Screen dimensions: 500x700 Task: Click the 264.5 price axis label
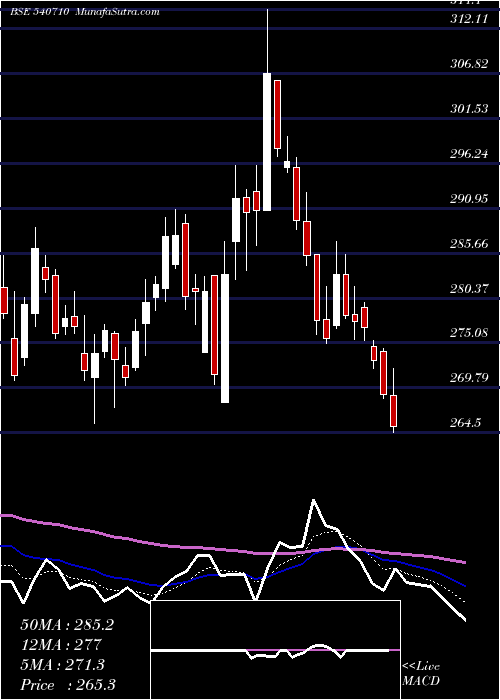(466, 422)
